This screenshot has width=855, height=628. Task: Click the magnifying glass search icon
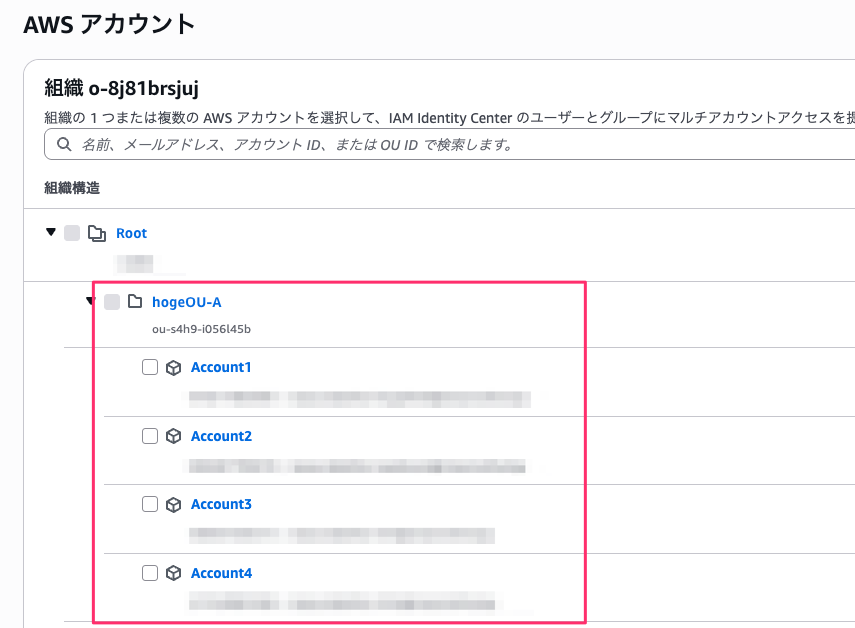[x=65, y=144]
